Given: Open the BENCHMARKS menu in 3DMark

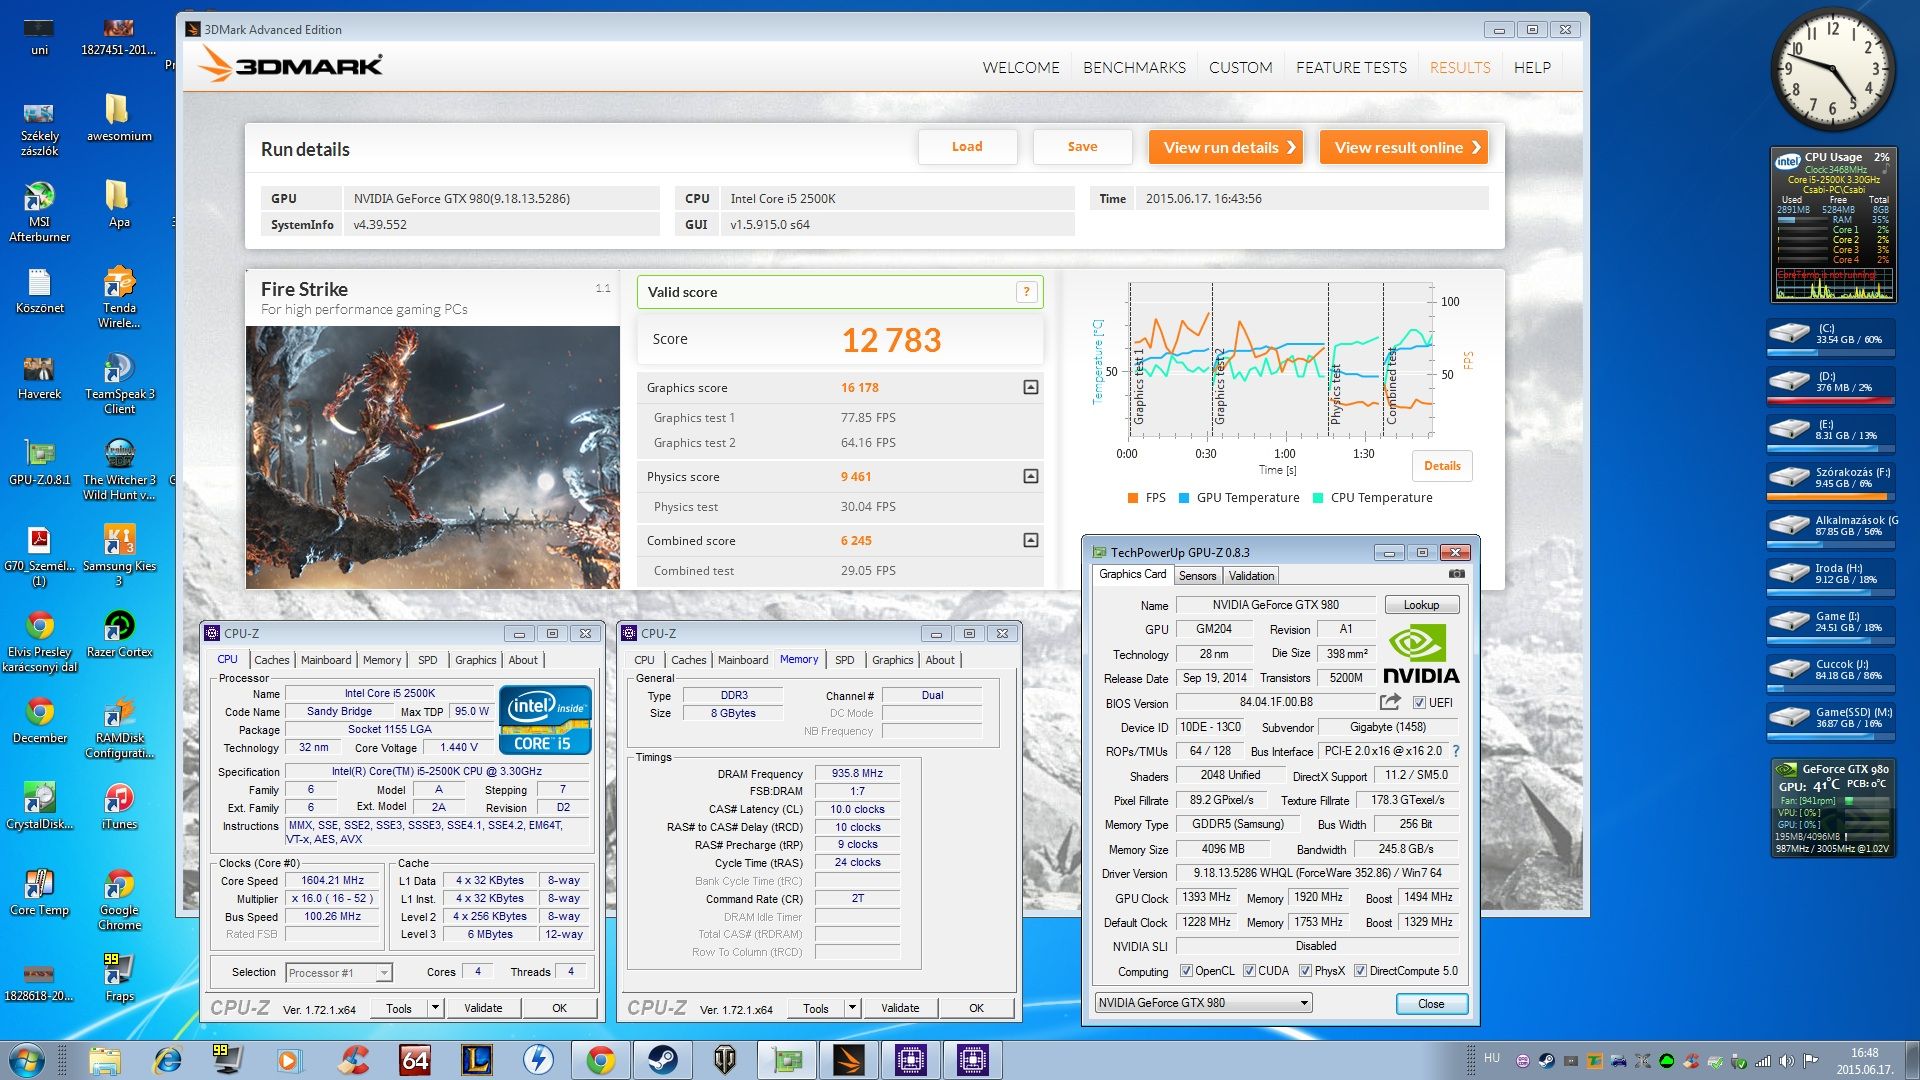Looking at the screenshot, I should (1134, 67).
